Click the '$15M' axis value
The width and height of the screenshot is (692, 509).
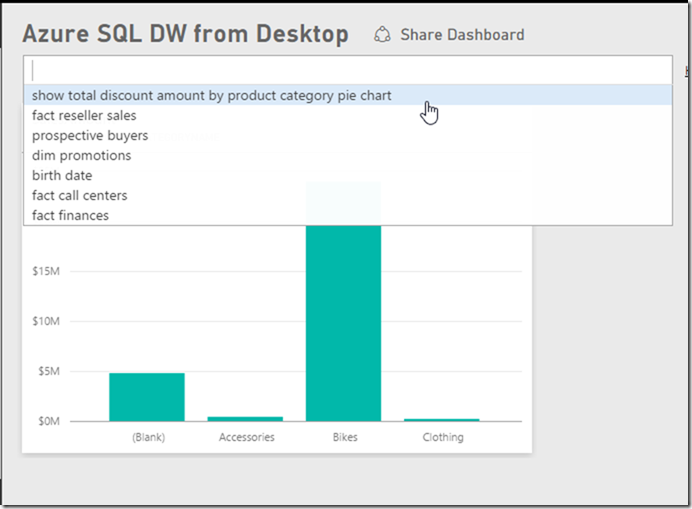[46, 271]
